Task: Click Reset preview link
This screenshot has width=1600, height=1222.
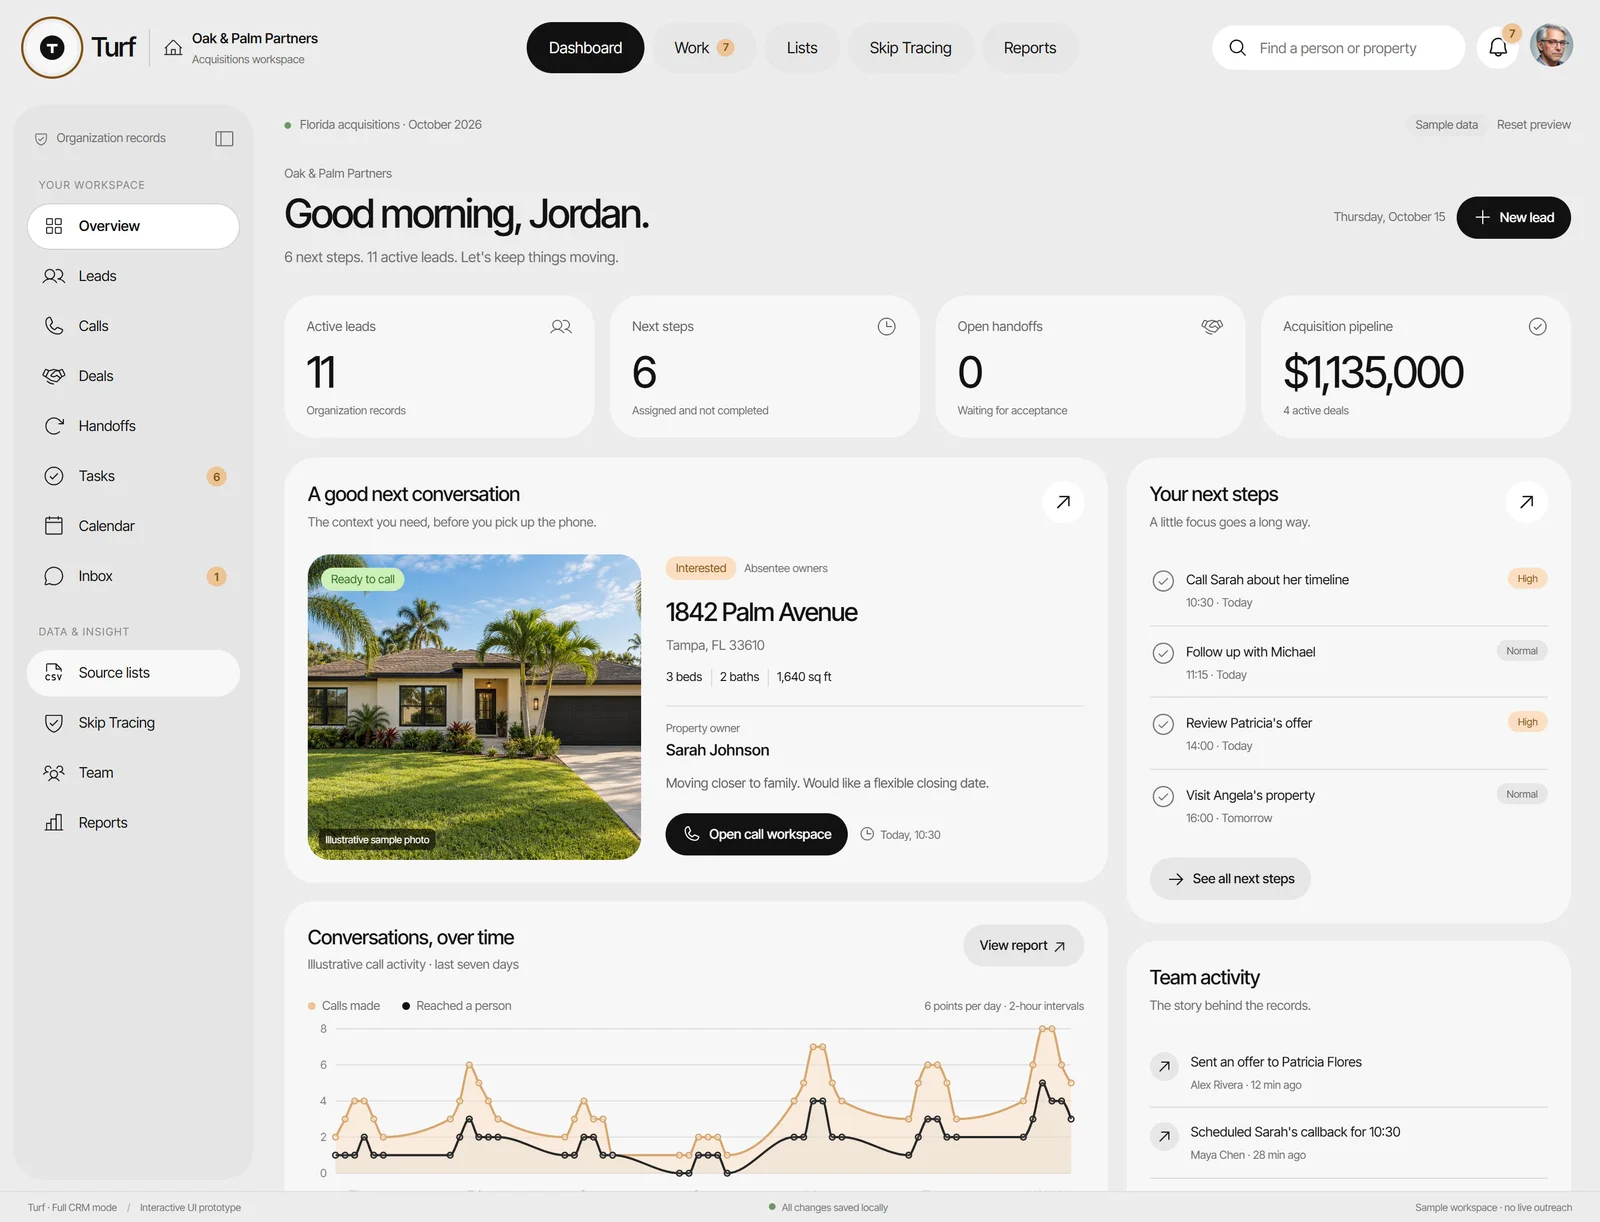Action: (x=1533, y=125)
